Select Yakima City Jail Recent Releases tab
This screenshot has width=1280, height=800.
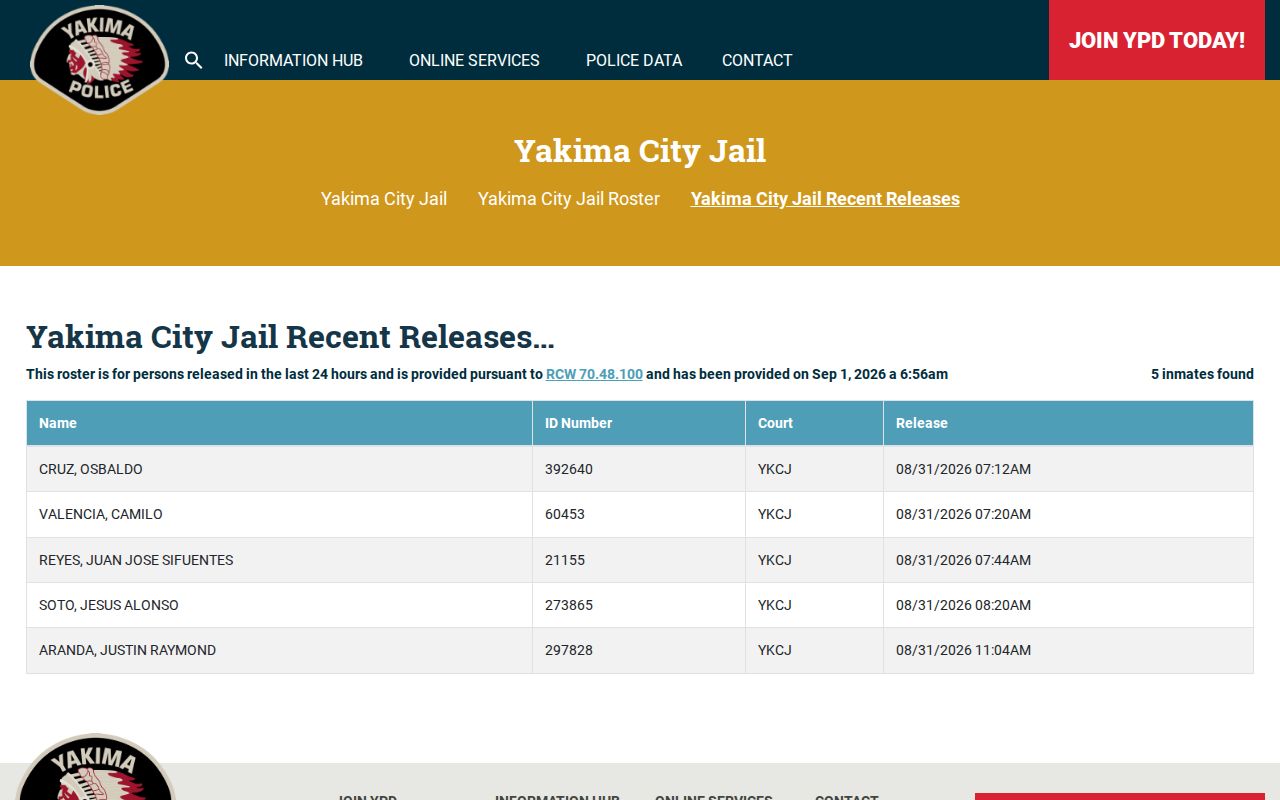825,199
